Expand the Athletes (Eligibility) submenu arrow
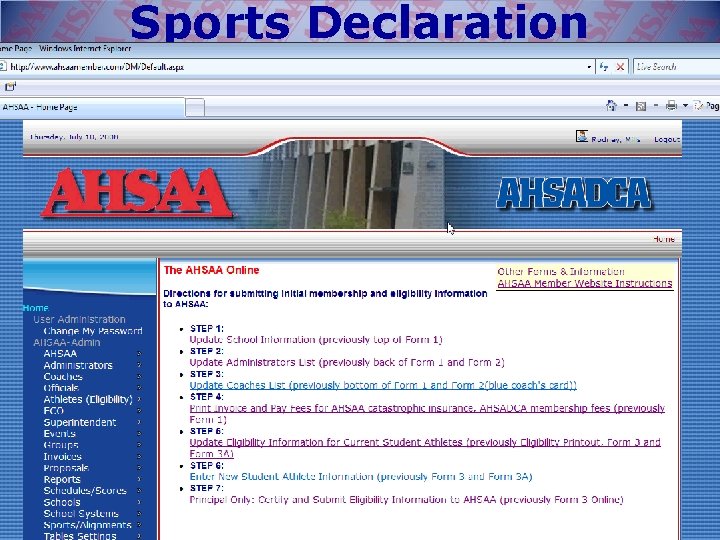 [x=139, y=399]
